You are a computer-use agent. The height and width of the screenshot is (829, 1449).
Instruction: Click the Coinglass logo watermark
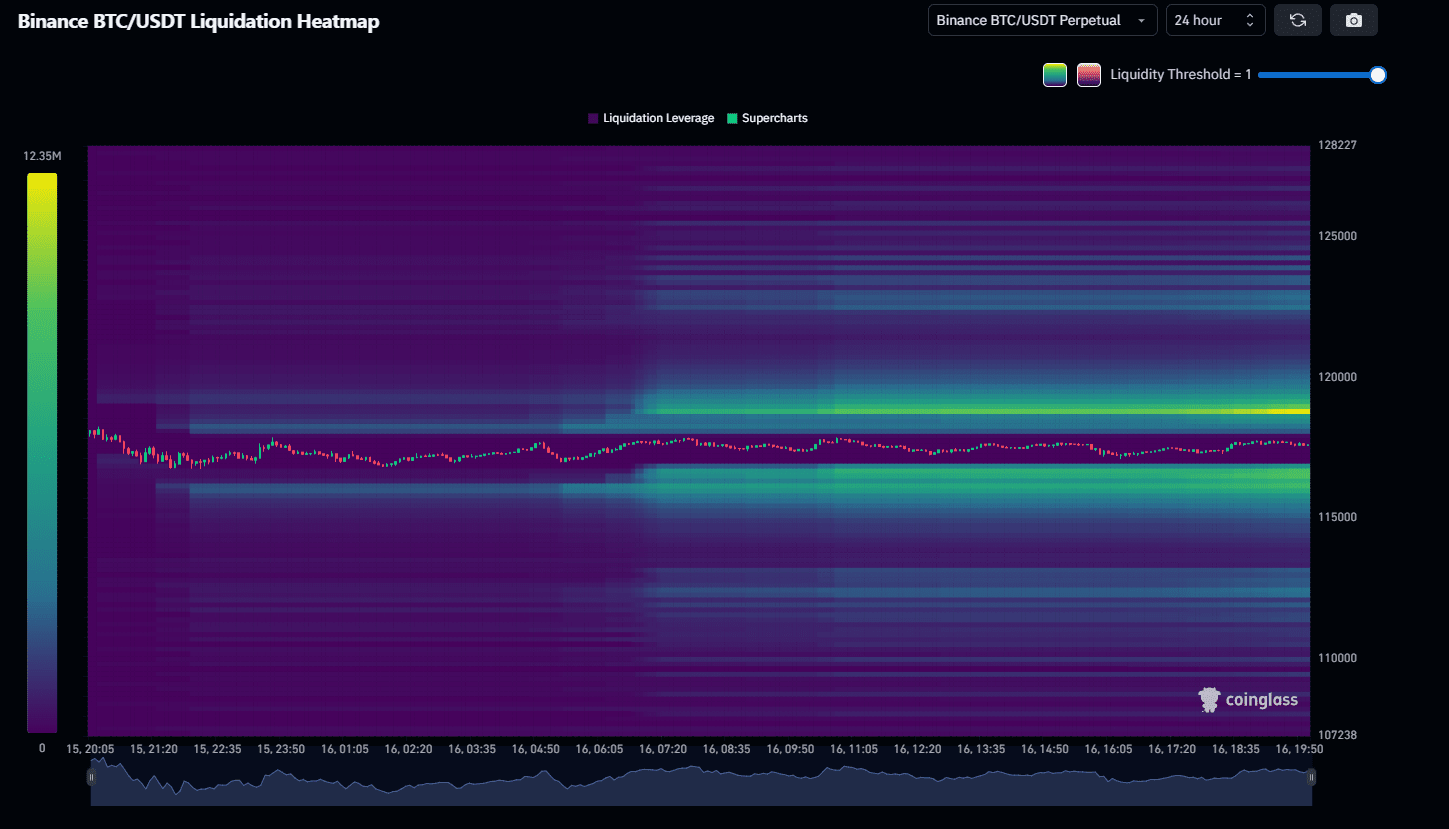click(1248, 699)
